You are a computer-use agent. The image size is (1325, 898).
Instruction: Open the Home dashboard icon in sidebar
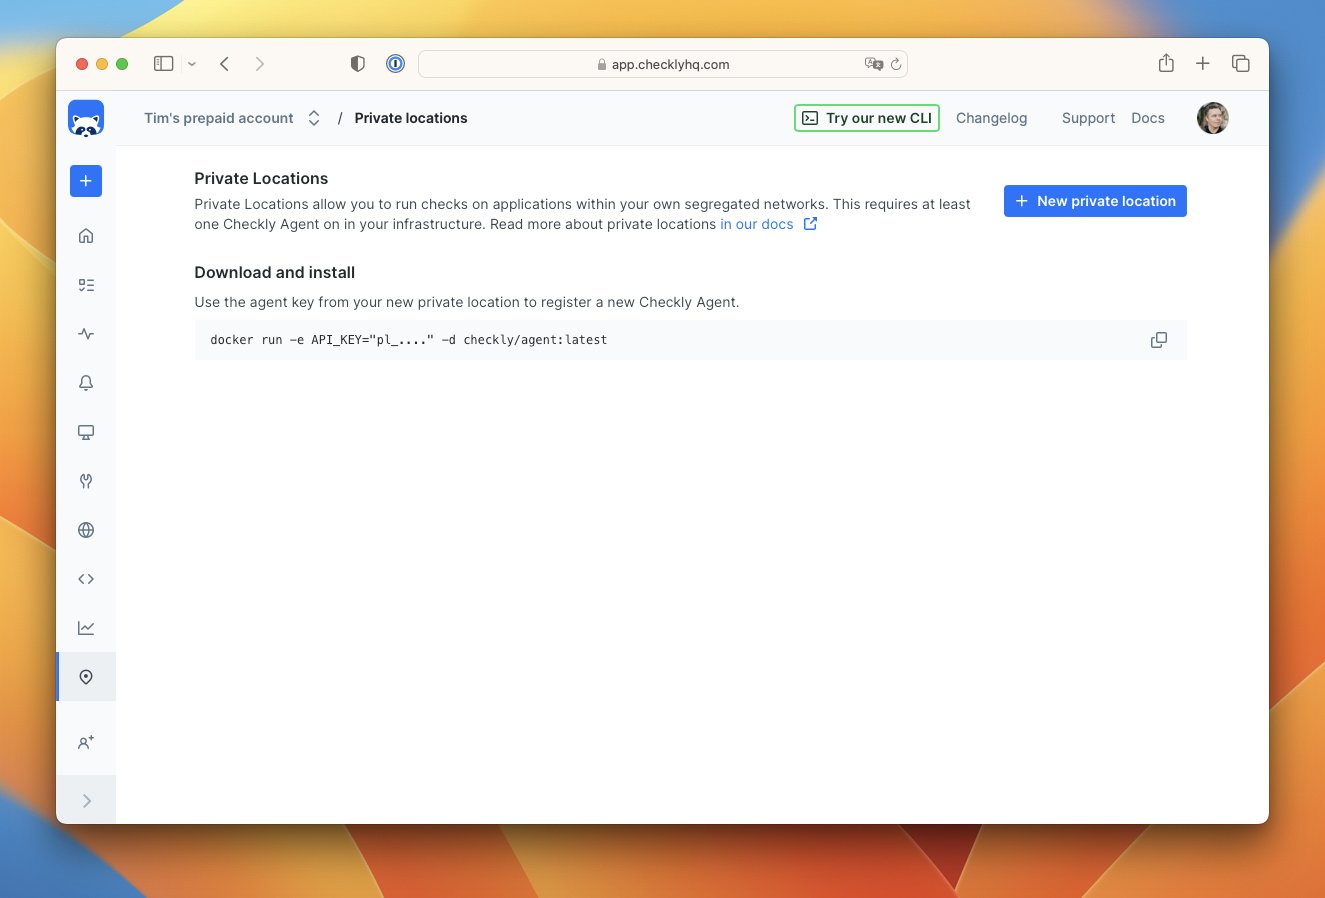click(x=86, y=236)
